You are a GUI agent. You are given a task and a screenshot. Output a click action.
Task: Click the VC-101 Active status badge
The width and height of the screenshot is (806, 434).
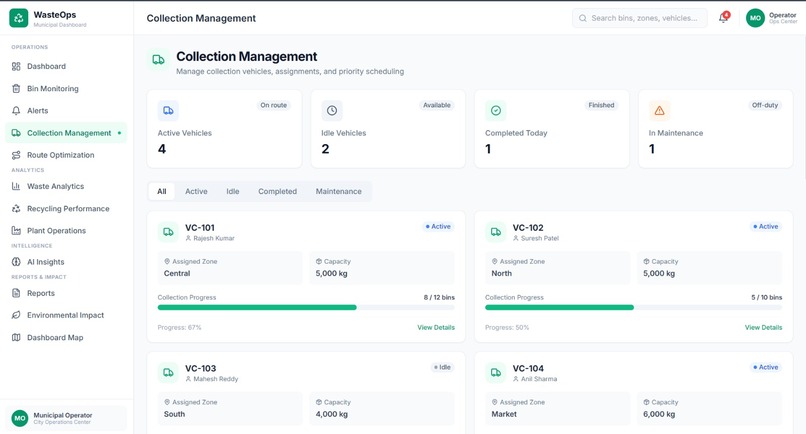pos(438,226)
